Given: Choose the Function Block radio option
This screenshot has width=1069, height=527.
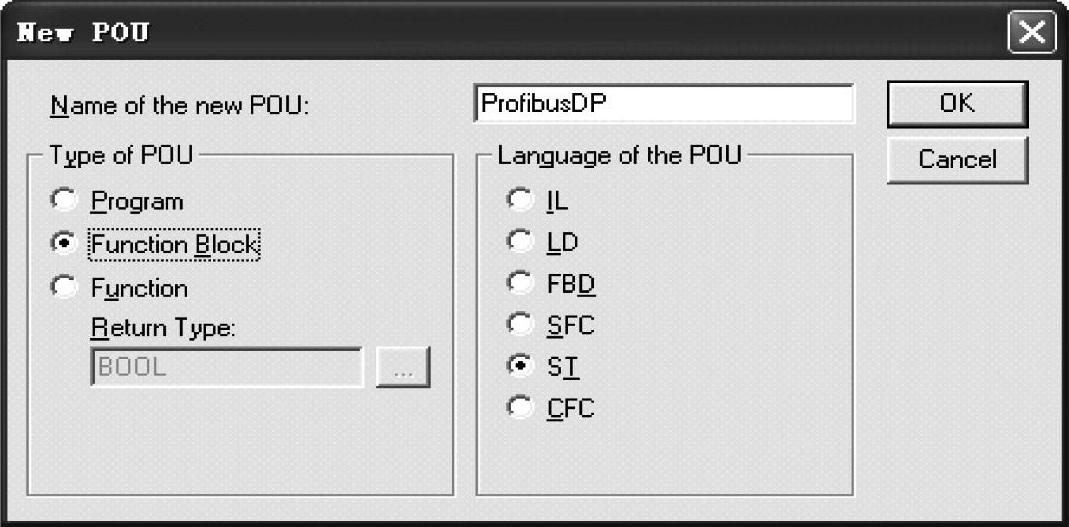Looking at the screenshot, I should point(66,244).
